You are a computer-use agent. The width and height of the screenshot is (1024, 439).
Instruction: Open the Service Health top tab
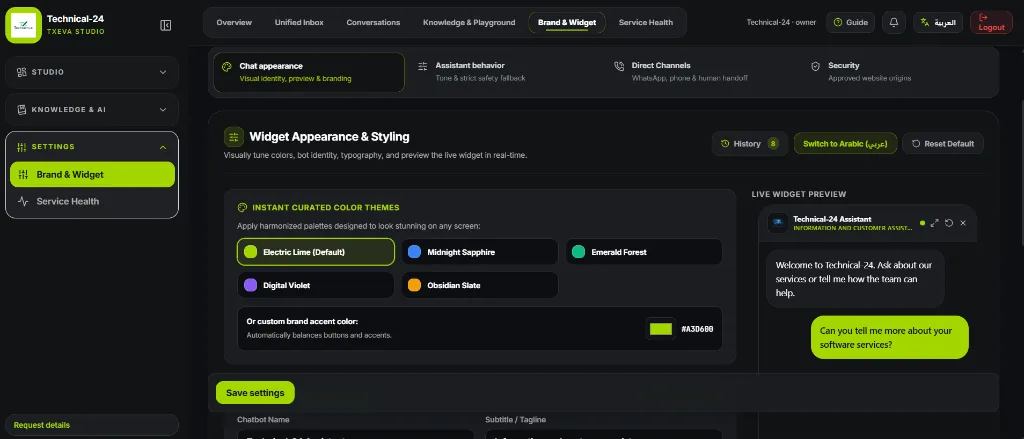click(x=646, y=22)
